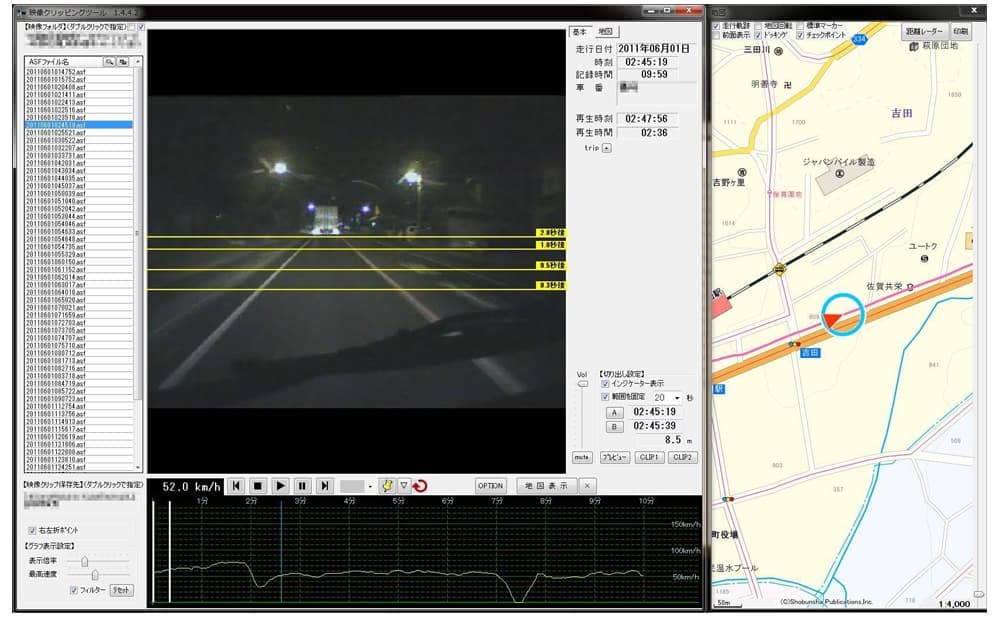Viewport: 1000px width, 617px height.
Task: Switch to the 地図 tab
Action: click(x=605, y=32)
